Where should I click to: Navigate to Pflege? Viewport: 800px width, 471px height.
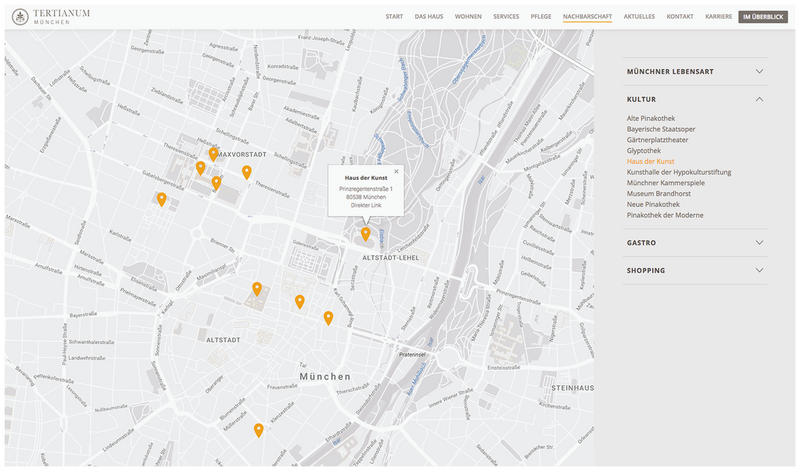tap(541, 16)
